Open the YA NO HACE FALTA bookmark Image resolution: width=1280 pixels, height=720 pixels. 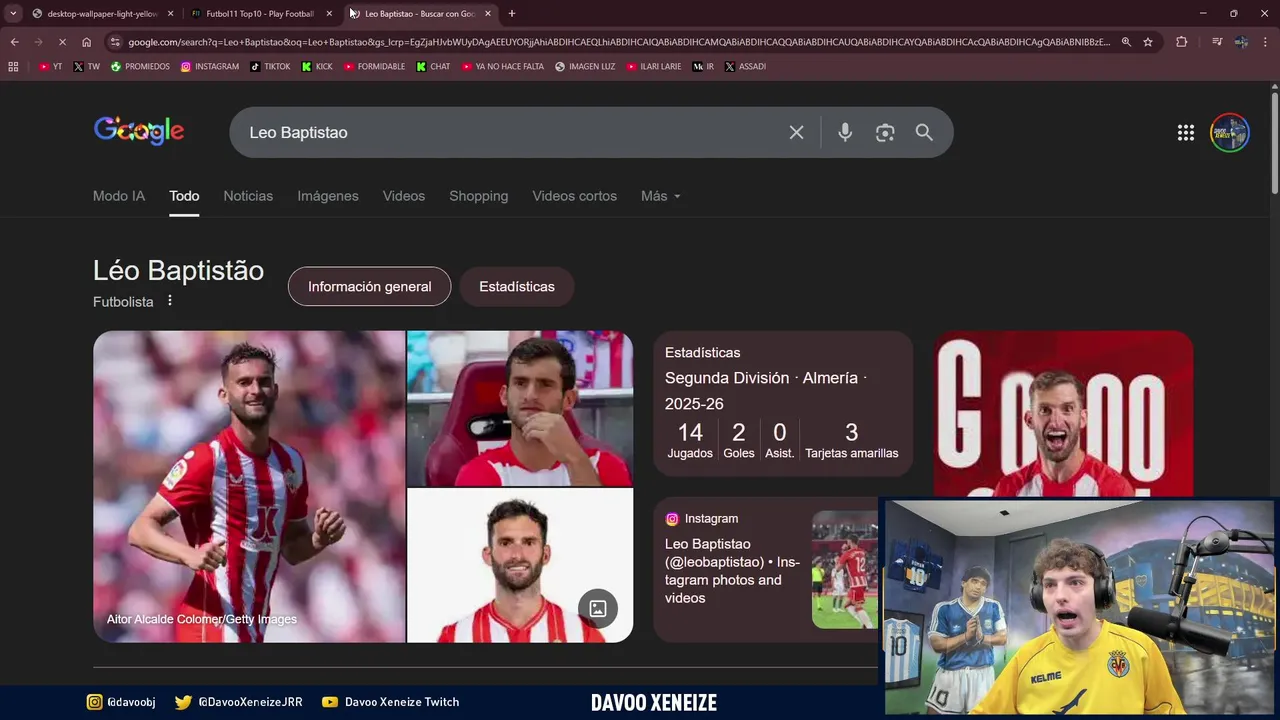pyautogui.click(x=503, y=66)
